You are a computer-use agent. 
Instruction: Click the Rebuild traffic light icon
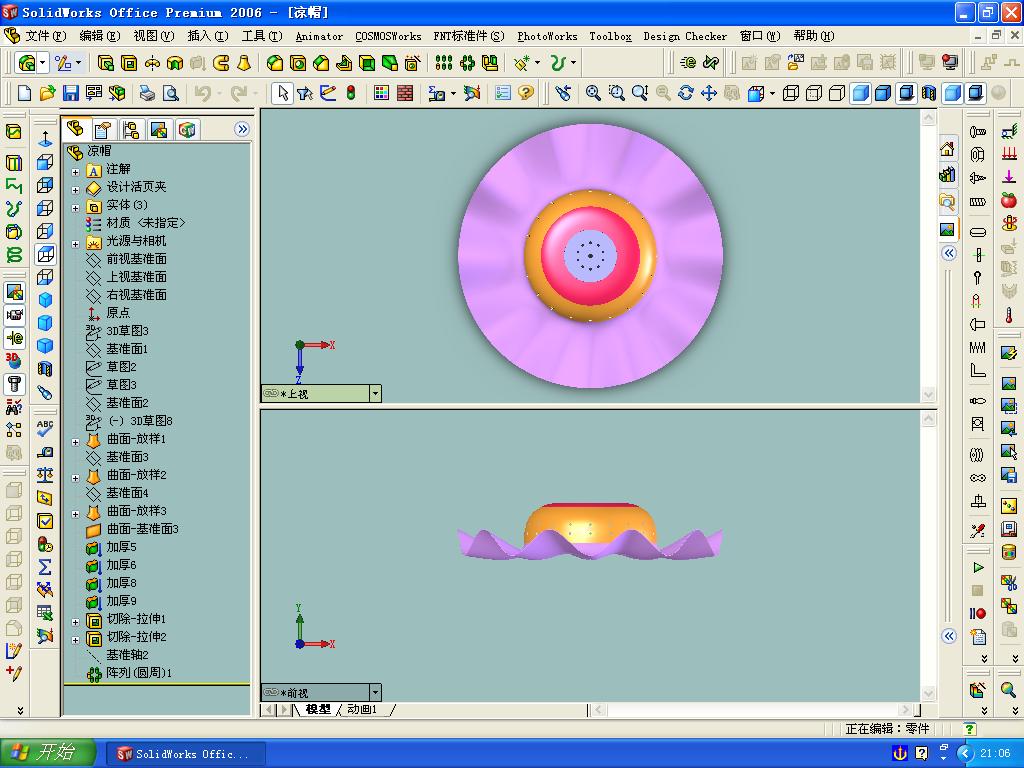351,93
